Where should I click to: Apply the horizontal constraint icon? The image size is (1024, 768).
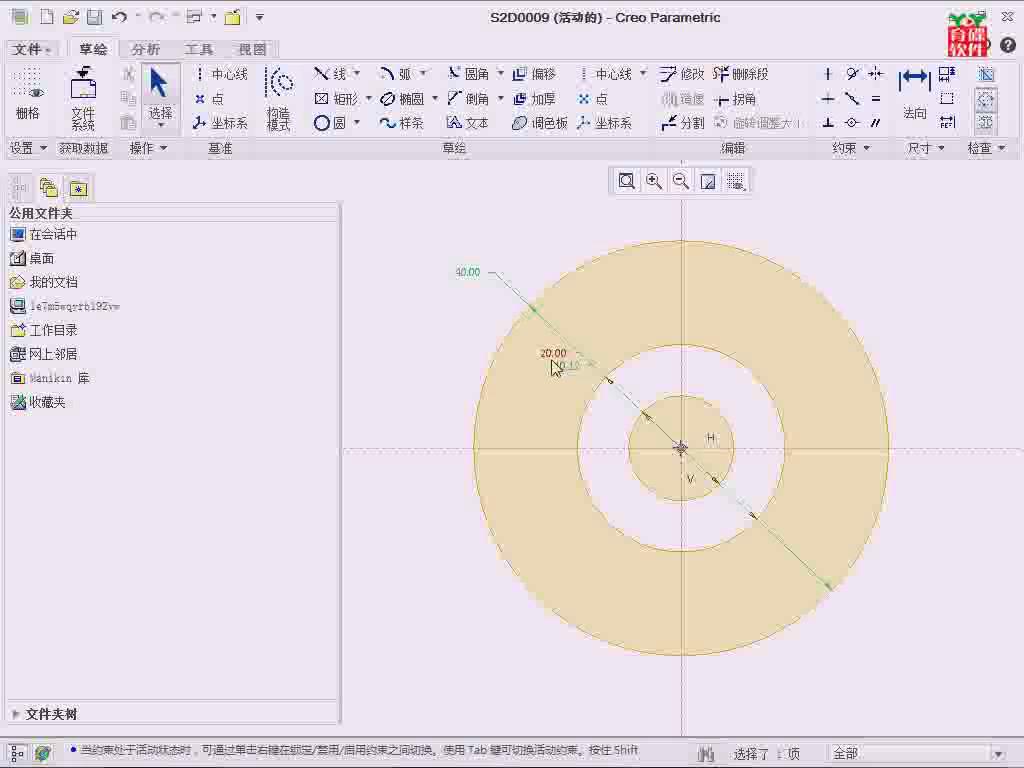pyautogui.click(x=827, y=99)
